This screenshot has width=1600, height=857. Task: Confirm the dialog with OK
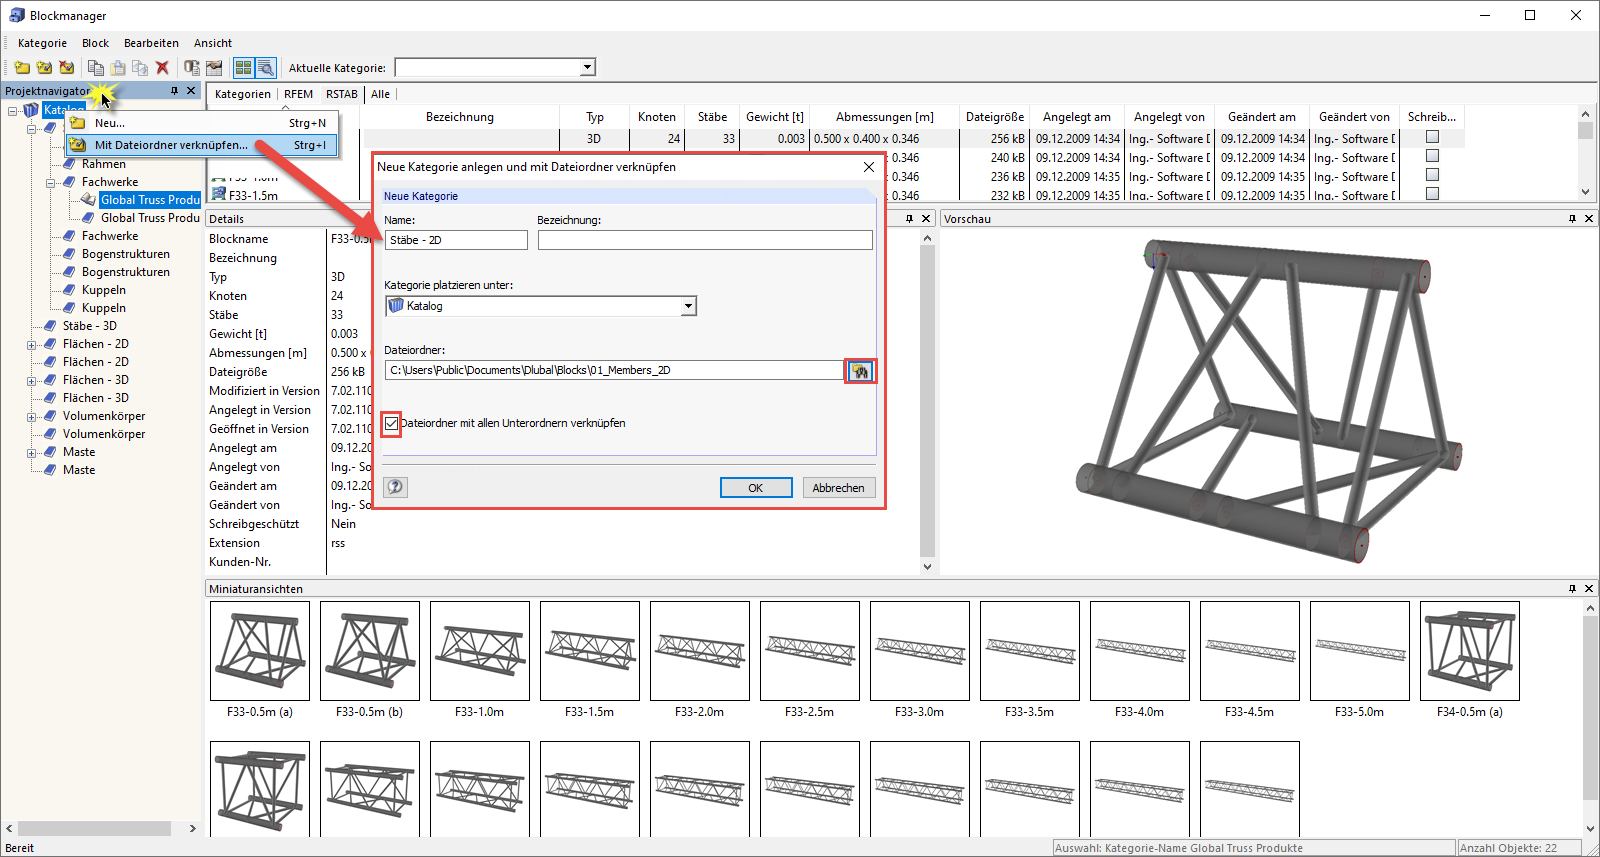tap(756, 487)
